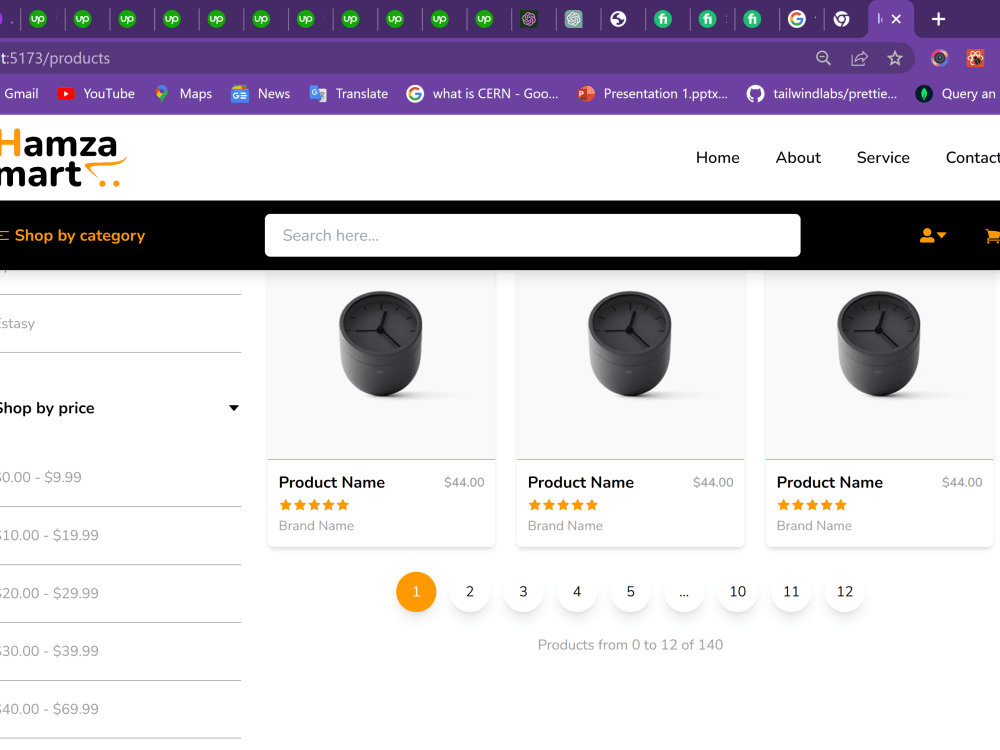Viewport: 1000px width, 750px height.
Task: Click inside the Search here field
Action: (x=532, y=235)
